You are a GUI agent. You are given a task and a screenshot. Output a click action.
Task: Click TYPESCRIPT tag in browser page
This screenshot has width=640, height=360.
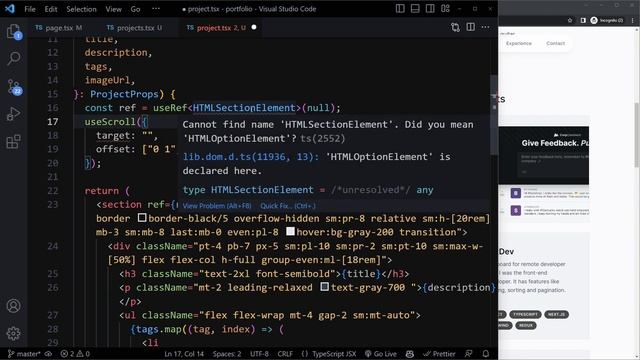525,314
